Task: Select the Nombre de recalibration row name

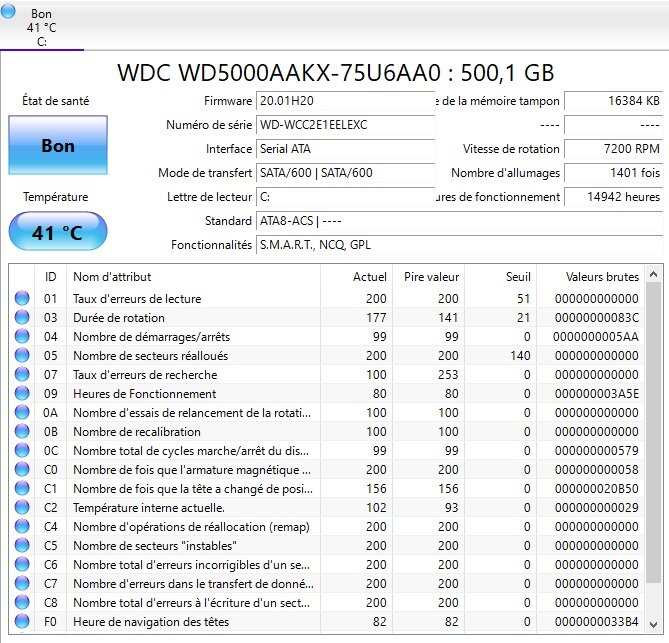Action: point(137,431)
